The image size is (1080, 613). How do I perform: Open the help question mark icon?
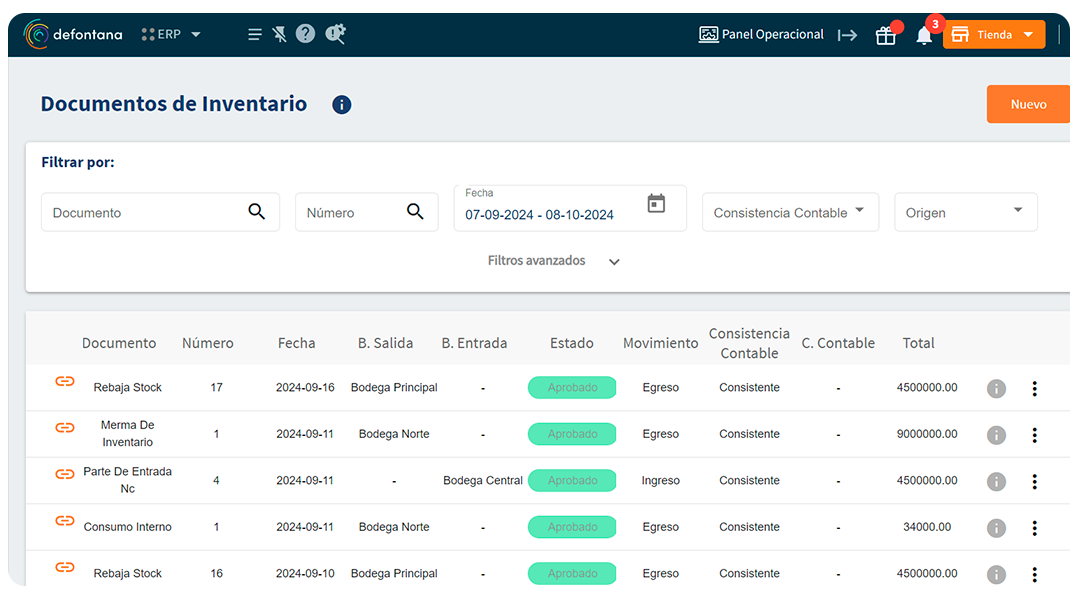pos(306,34)
